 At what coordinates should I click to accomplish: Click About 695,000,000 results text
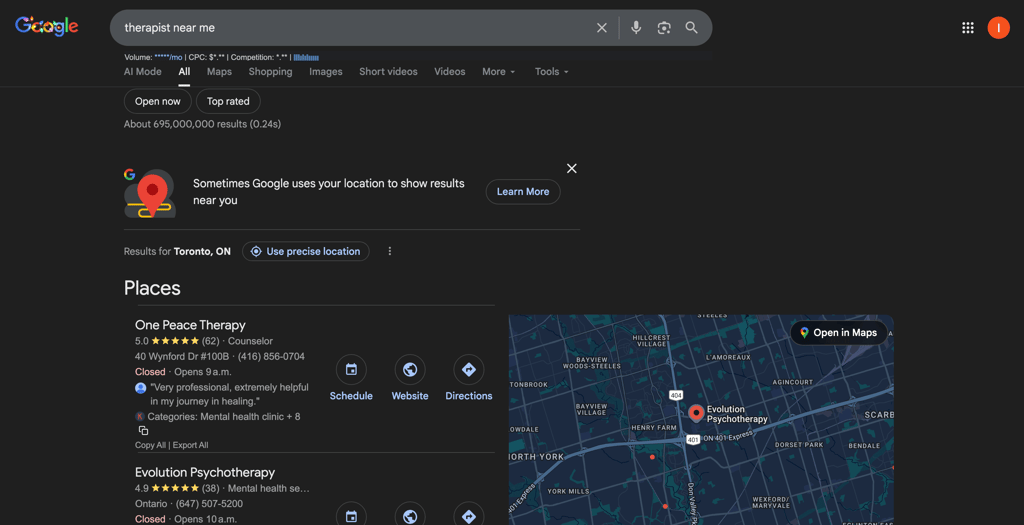click(x=202, y=124)
